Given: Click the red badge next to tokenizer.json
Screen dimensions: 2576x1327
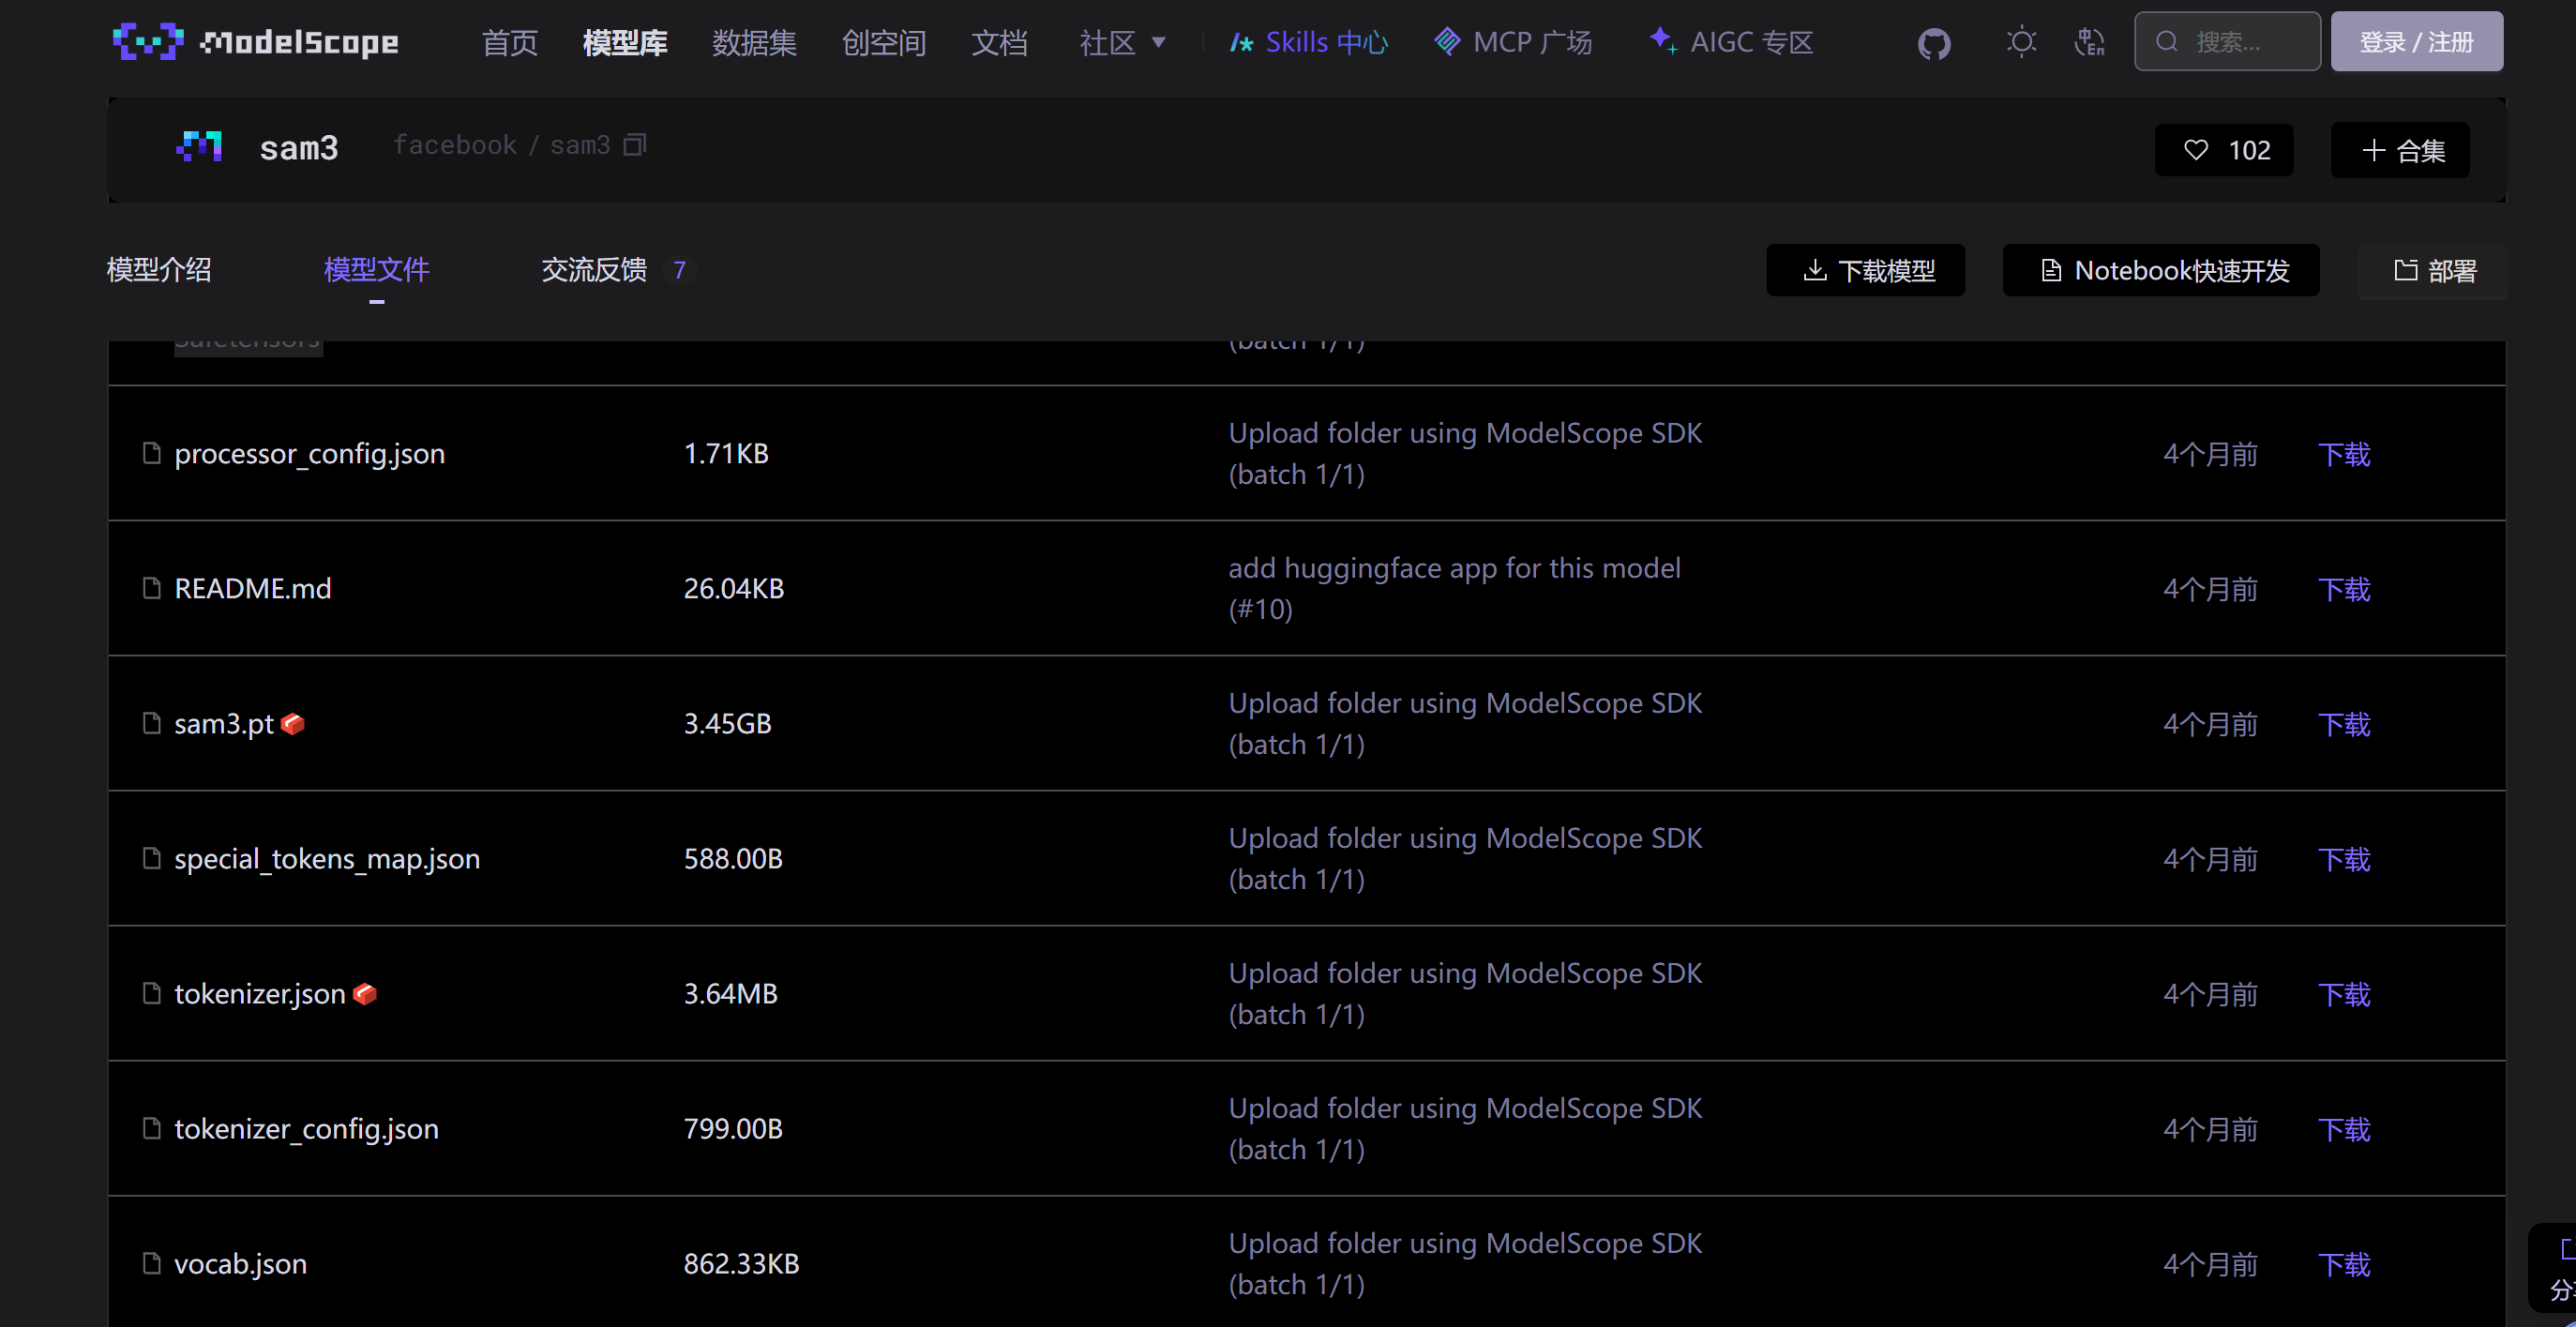Looking at the screenshot, I should pos(365,993).
